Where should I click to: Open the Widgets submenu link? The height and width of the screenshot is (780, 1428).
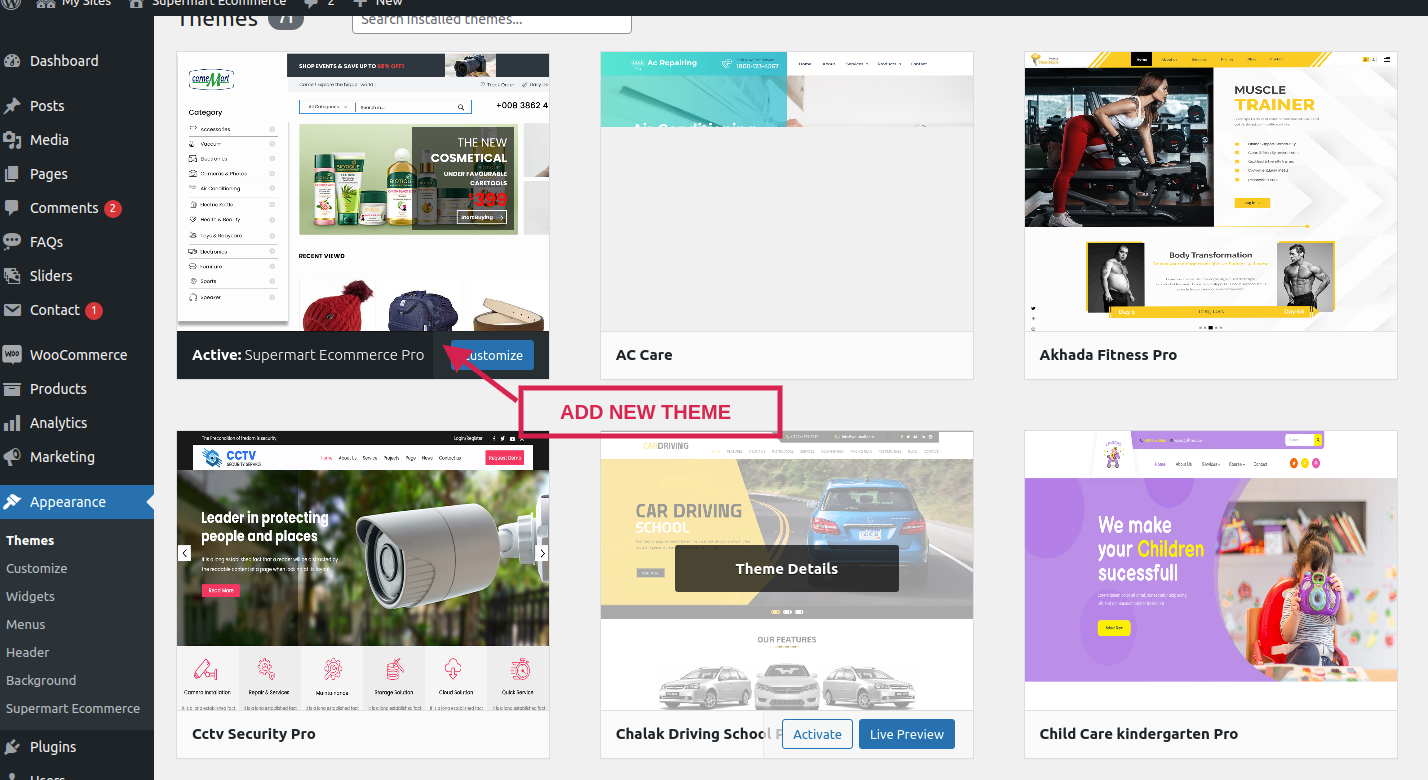(x=30, y=596)
